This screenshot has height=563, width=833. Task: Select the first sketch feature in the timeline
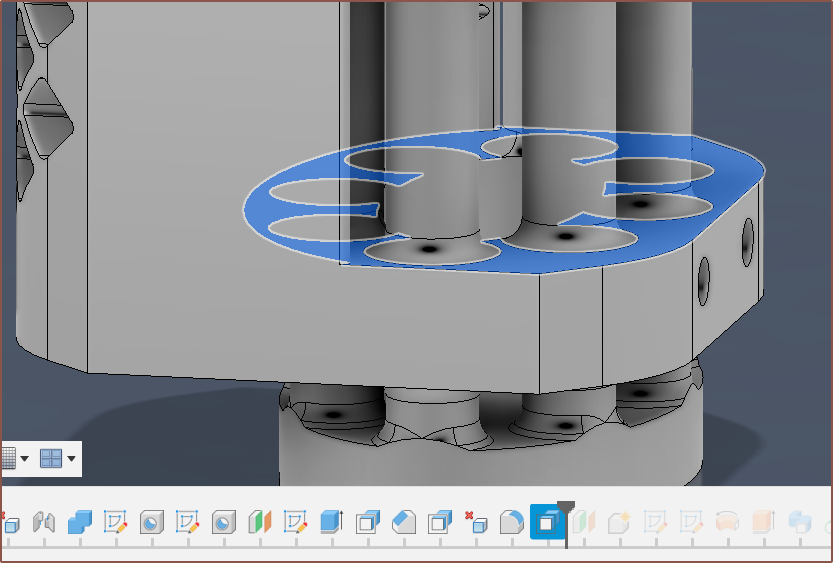pyautogui.click(x=116, y=522)
